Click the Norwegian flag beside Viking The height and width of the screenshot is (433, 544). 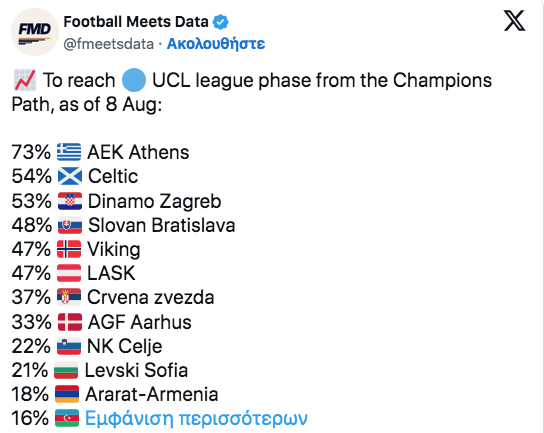coord(69,249)
